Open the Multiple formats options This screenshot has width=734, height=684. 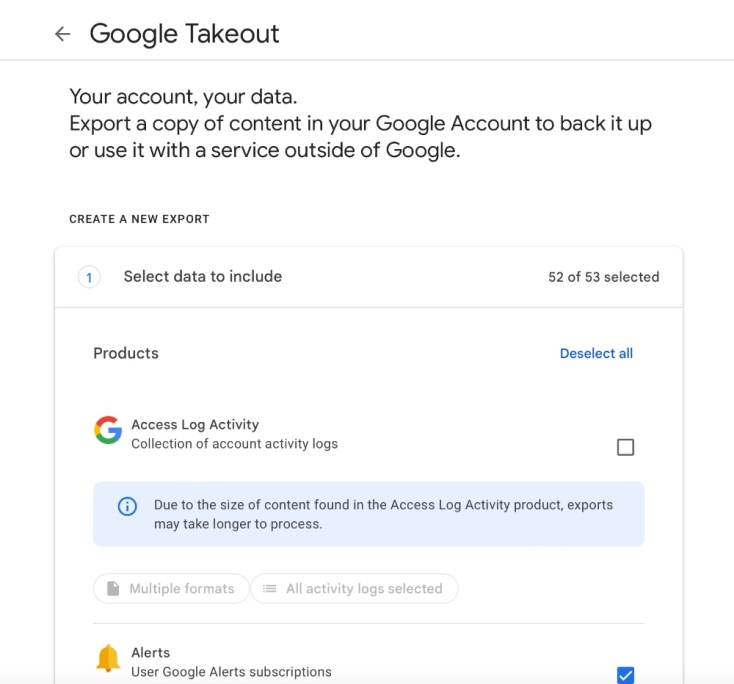[x=170, y=589]
